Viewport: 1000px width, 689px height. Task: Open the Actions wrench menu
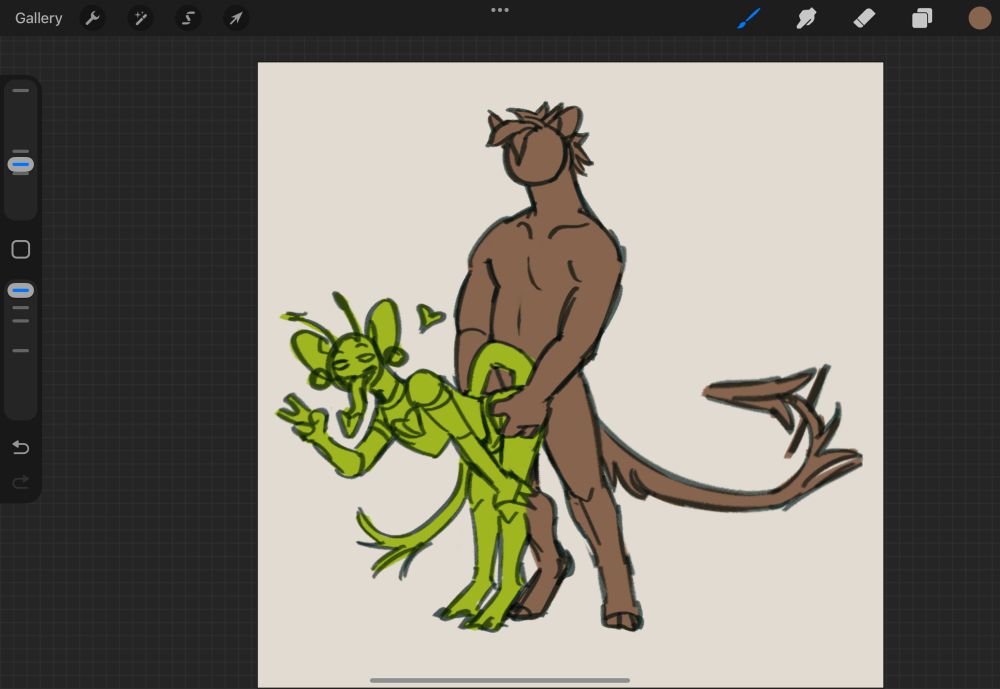(x=92, y=18)
